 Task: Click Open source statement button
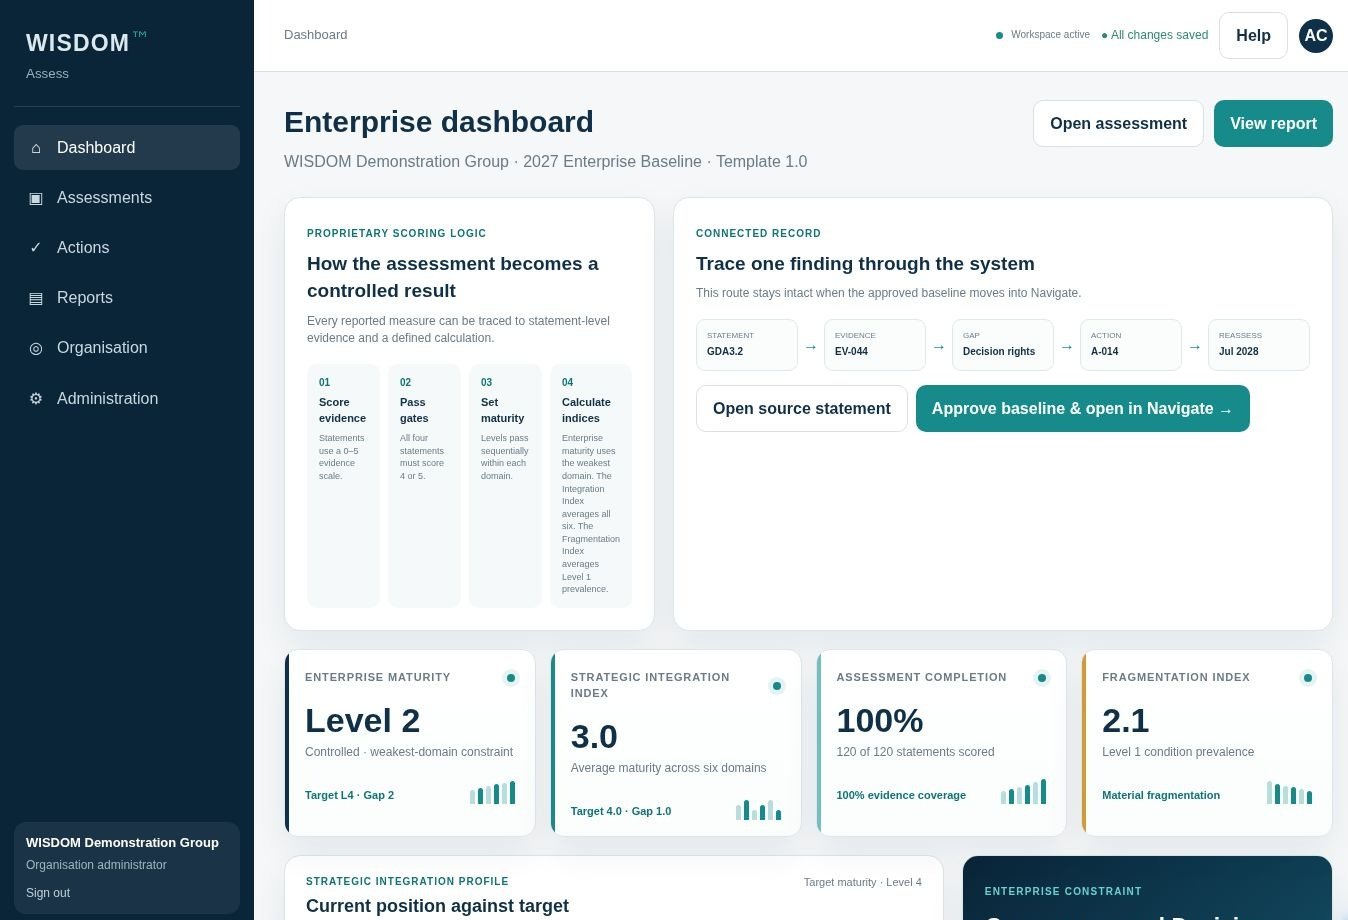[802, 409]
